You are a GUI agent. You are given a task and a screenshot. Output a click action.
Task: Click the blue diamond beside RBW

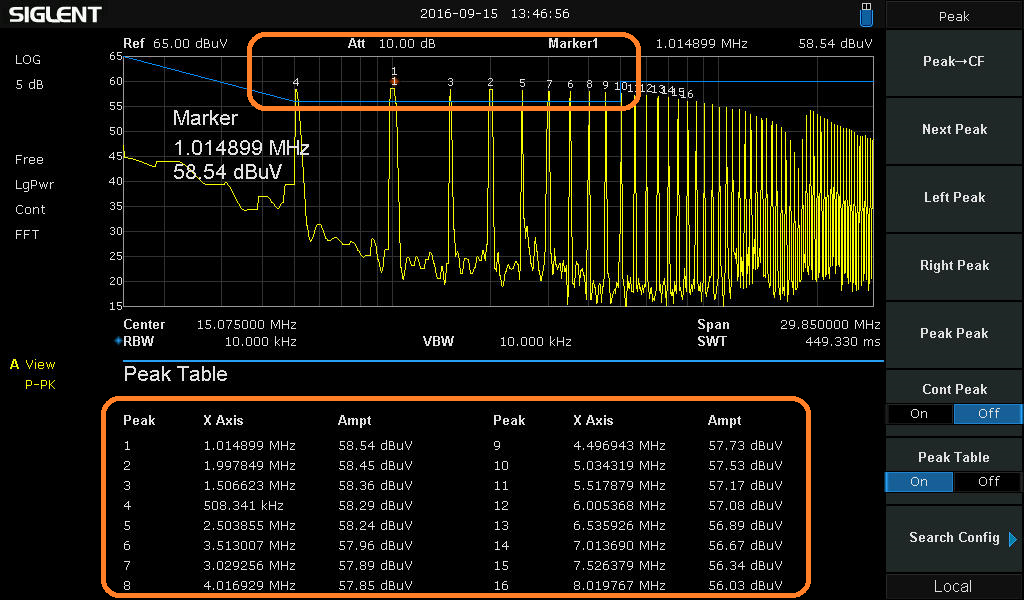pos(118,341)
